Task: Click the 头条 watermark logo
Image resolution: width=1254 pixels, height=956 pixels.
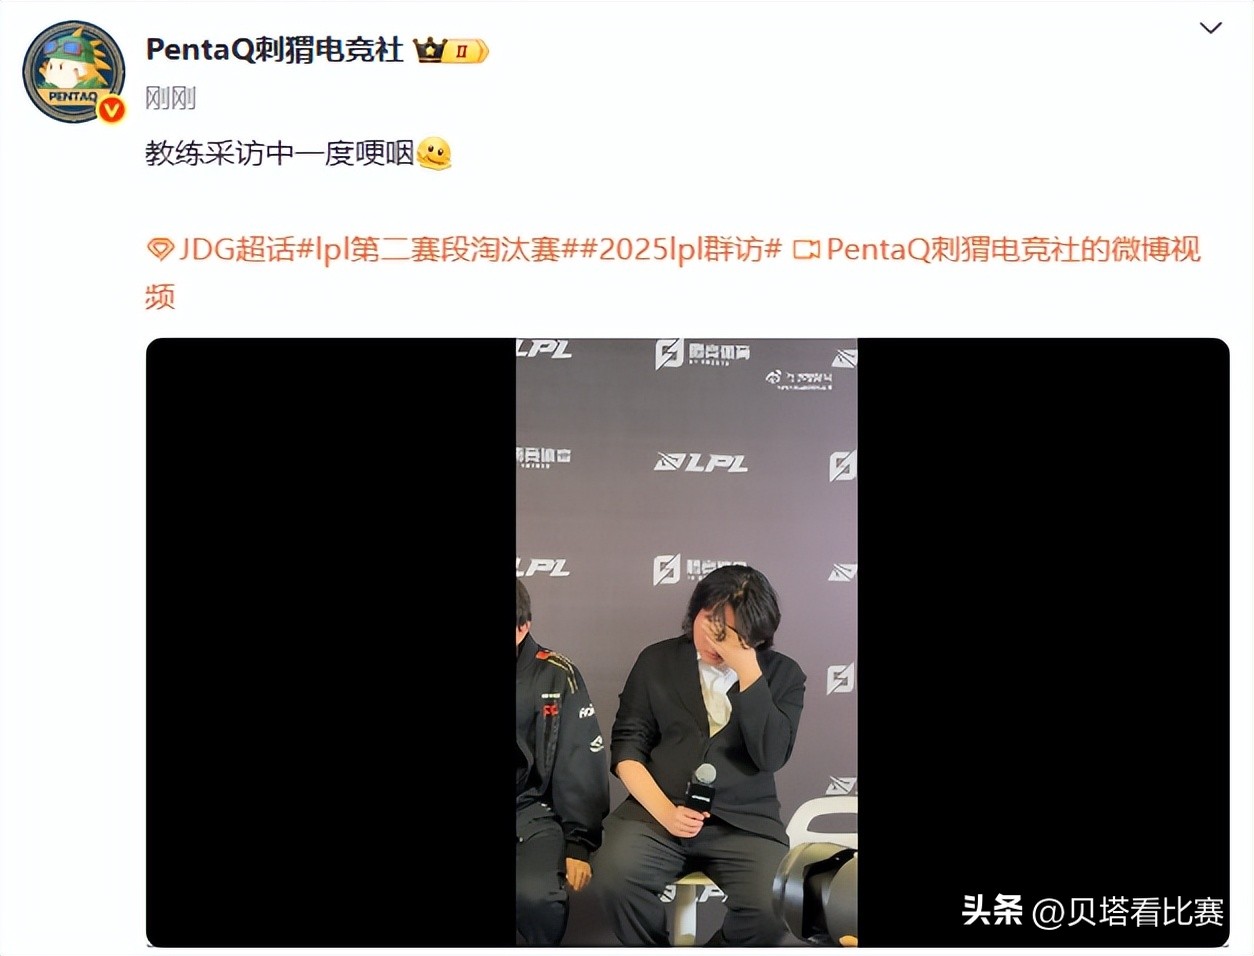Action: tap(992, 911)
